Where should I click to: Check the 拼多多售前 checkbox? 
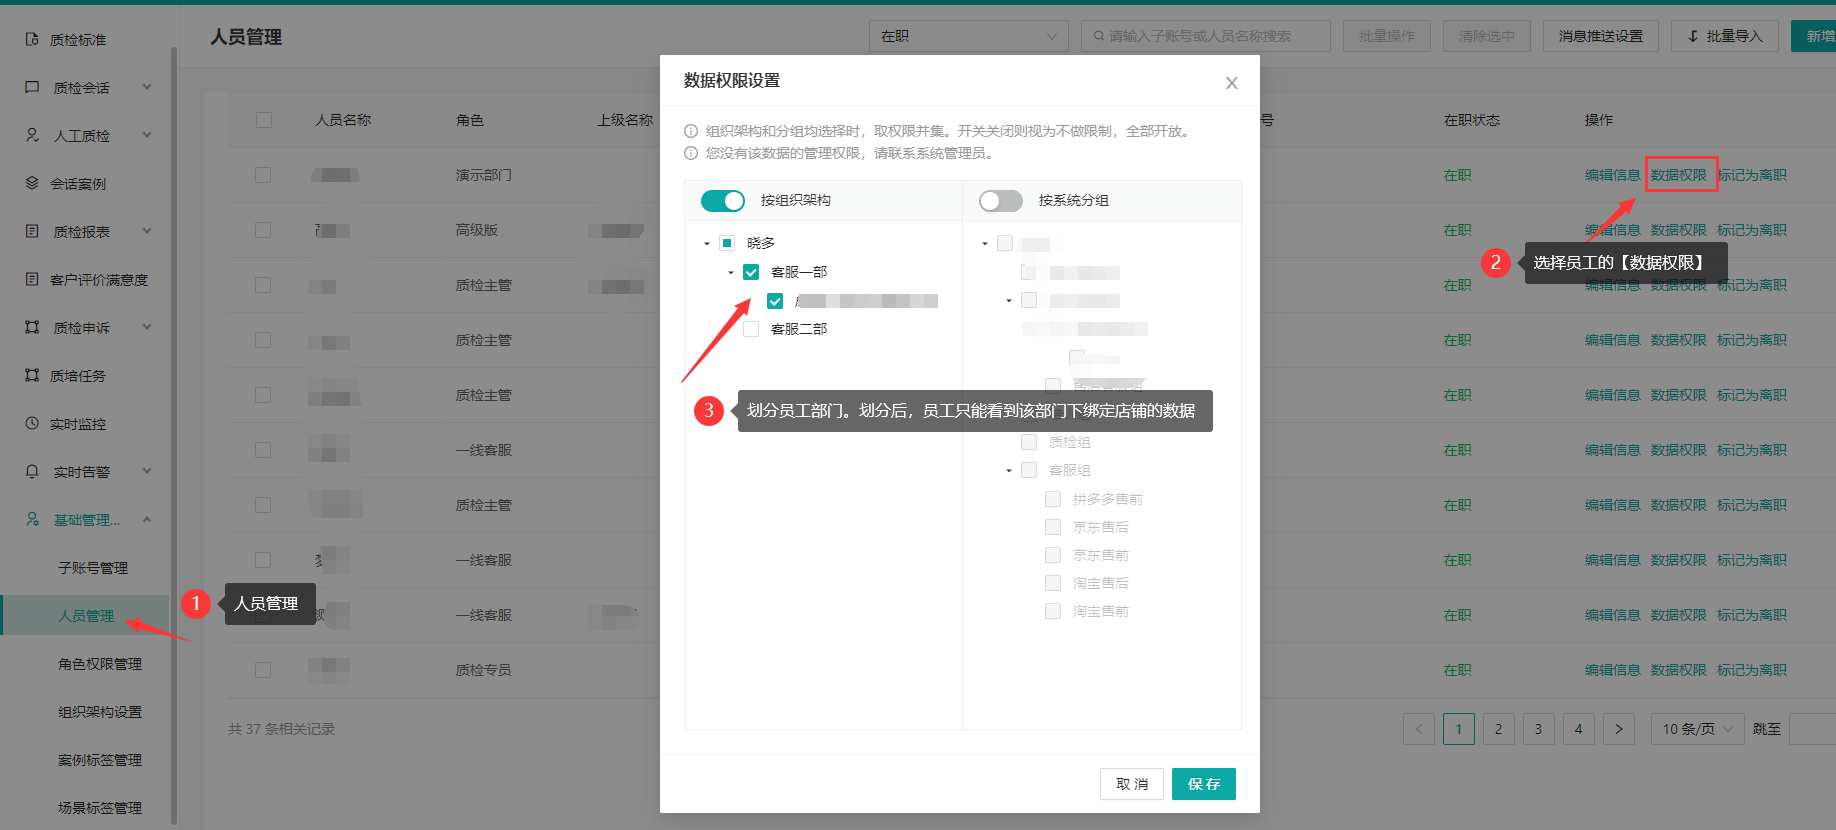click(x=1053, y=499)
